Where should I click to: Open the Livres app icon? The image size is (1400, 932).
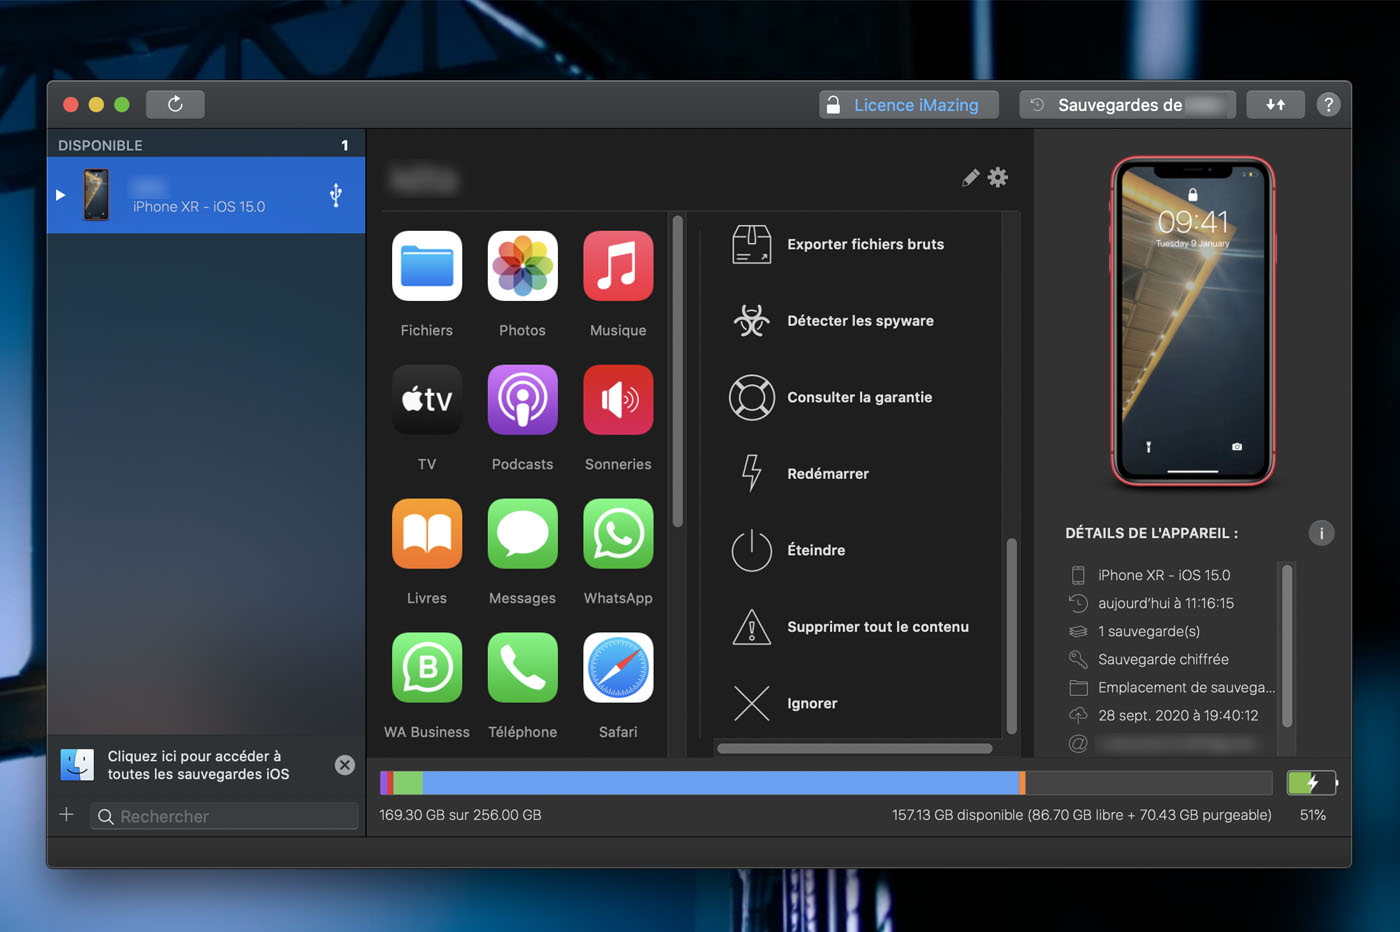point(427,534)
